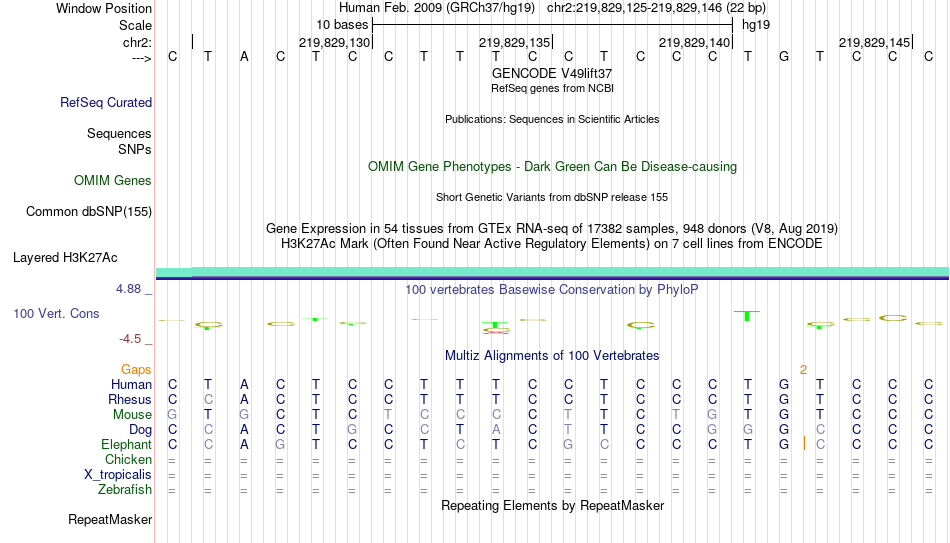The width and height of the screenshot is (950, 543).
Task: Click the 4.88 conservation scale value
Action: click(x=128, y=289)
